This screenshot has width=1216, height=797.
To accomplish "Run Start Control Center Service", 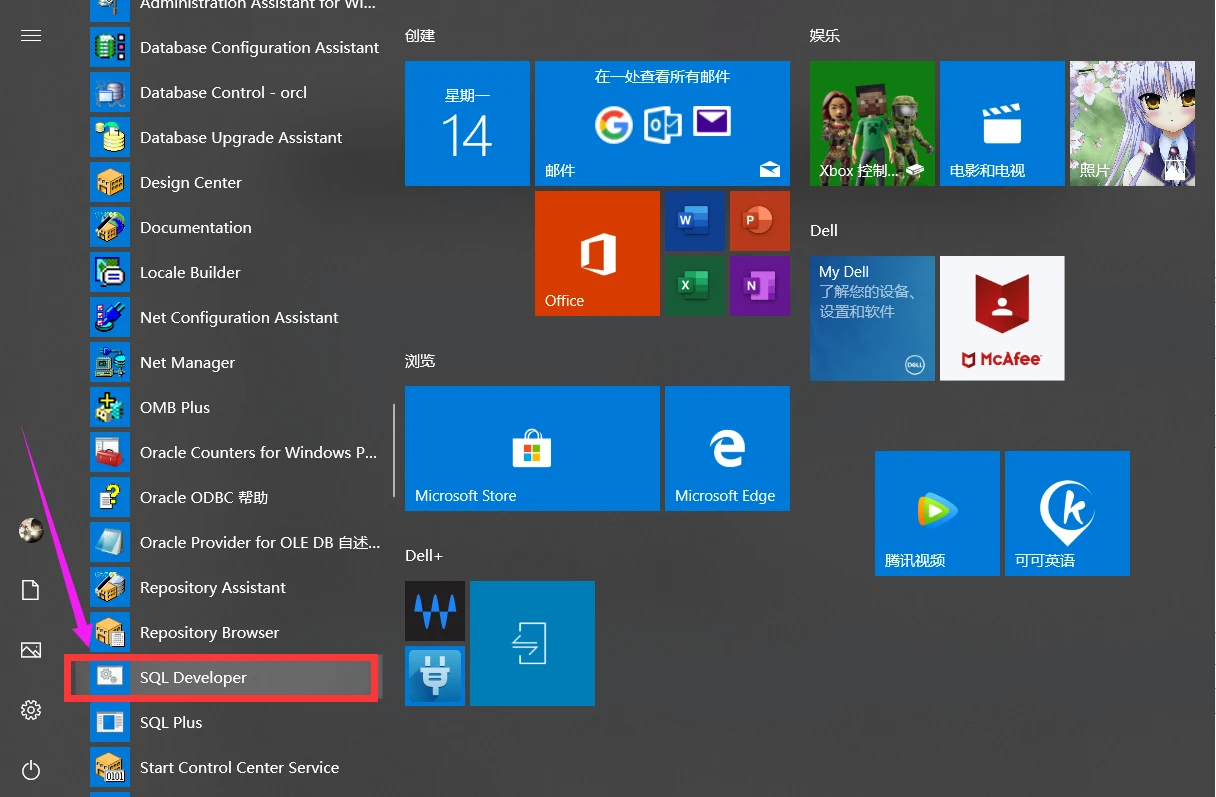I will click(236, 767).
